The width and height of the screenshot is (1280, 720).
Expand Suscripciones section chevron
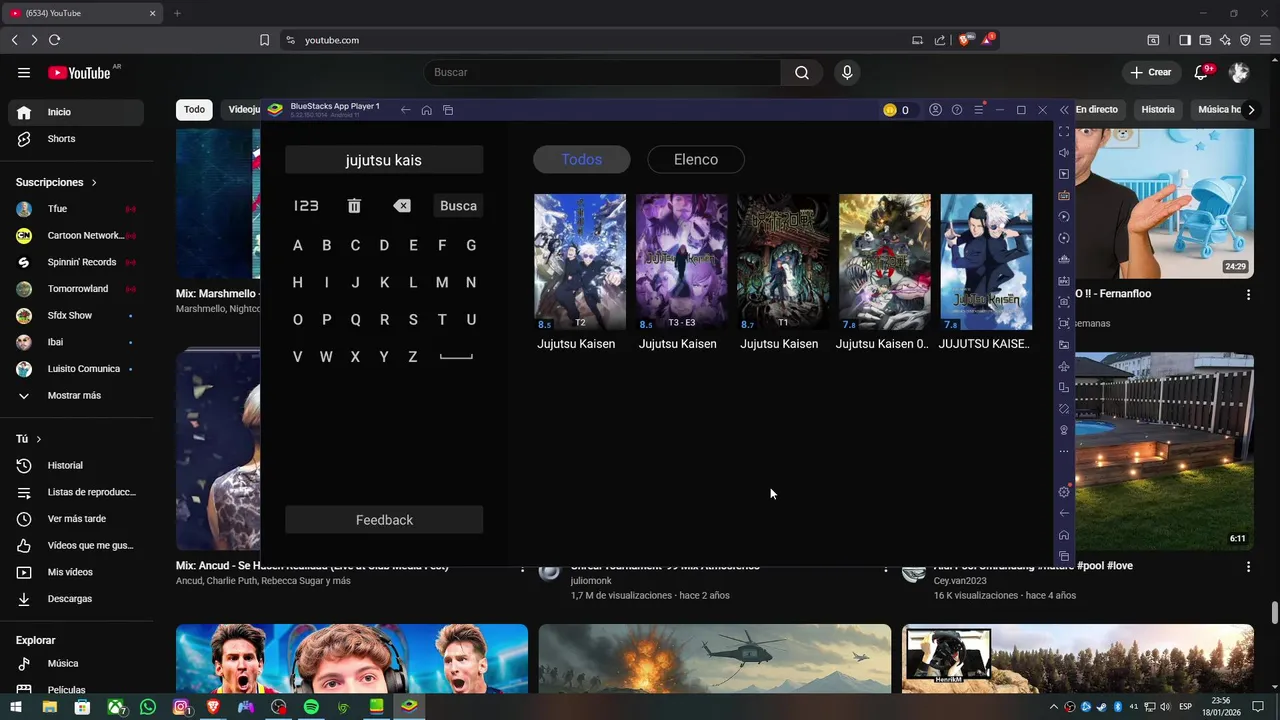(94, 183)
